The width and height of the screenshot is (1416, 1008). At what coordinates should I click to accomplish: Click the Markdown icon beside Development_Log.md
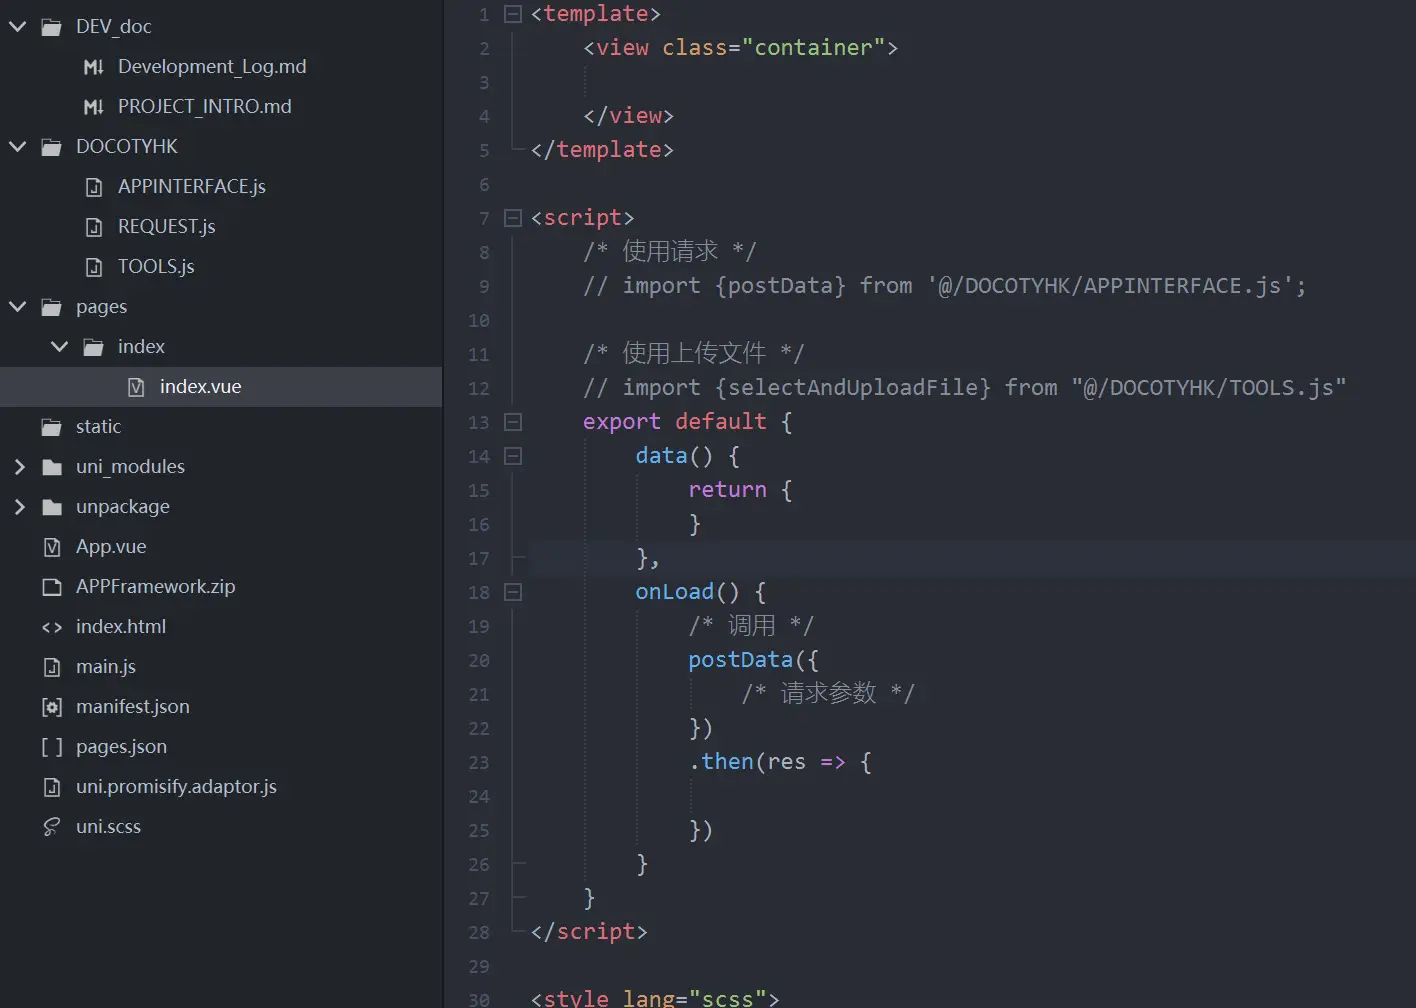[x=94, y=67]
